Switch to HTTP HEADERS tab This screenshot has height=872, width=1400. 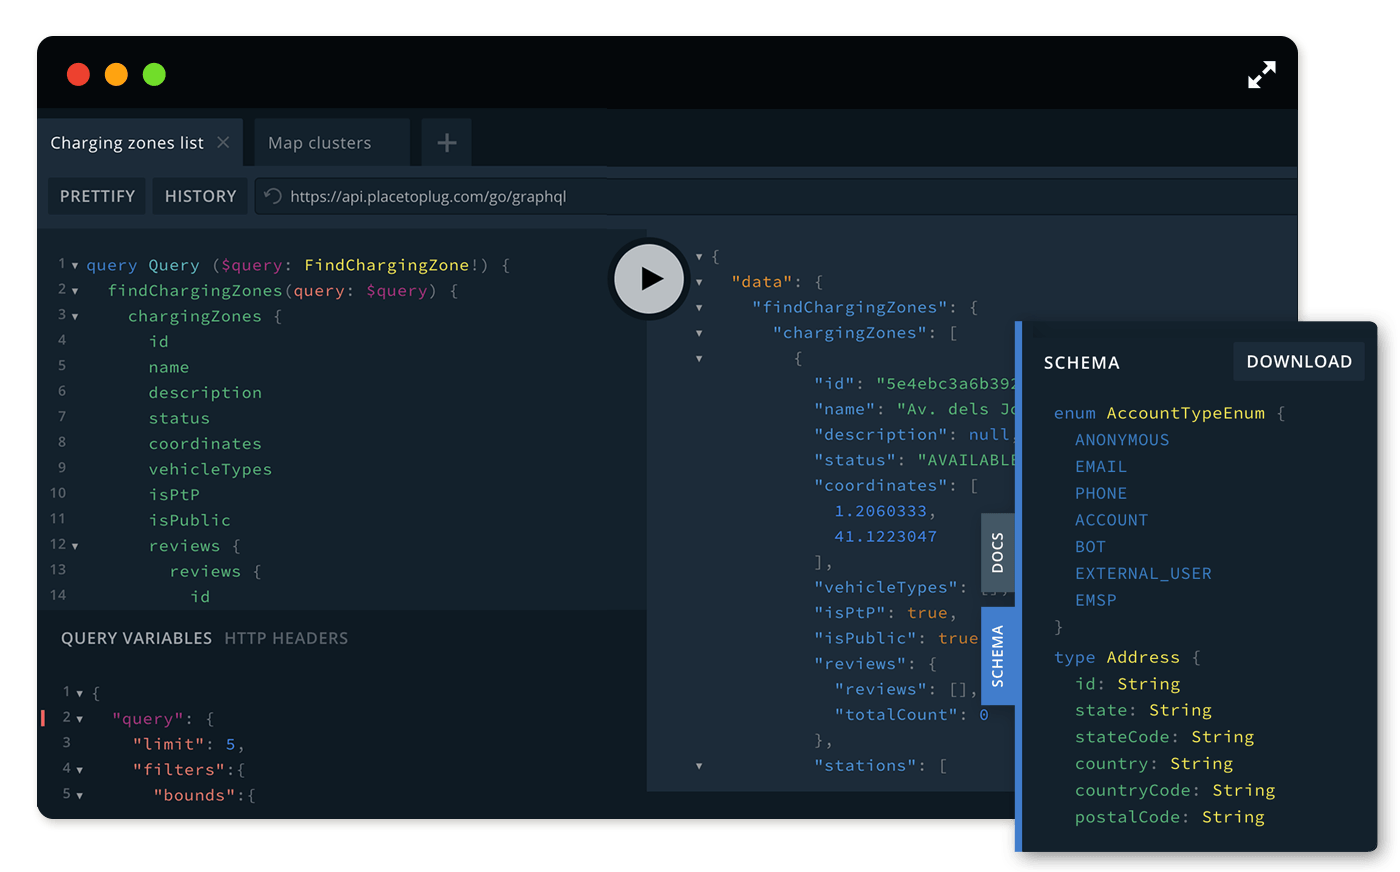[286, 638]
